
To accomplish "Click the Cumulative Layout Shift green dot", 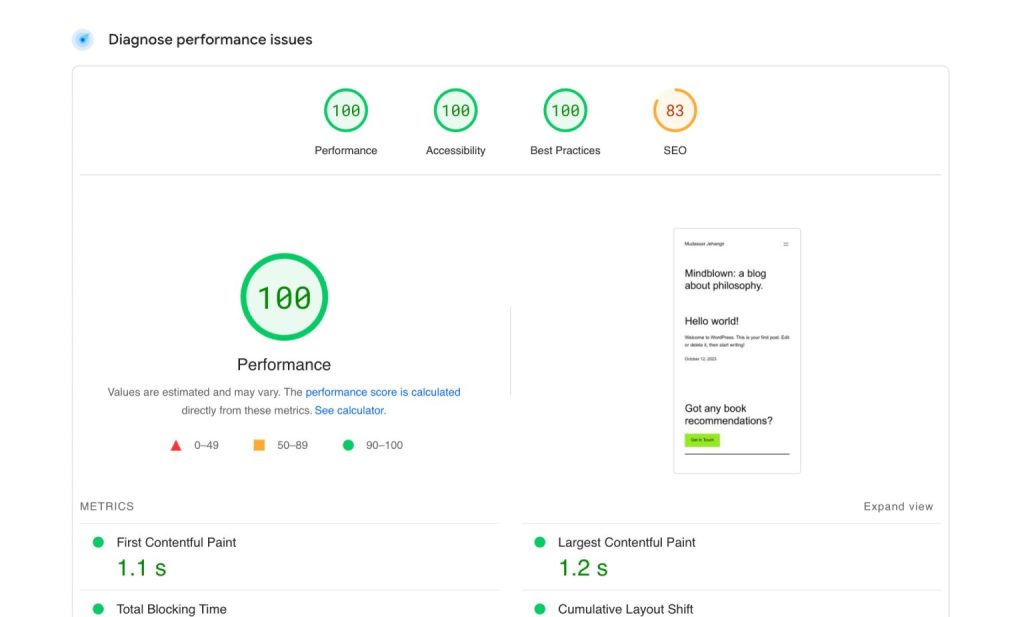I will 539,609.
